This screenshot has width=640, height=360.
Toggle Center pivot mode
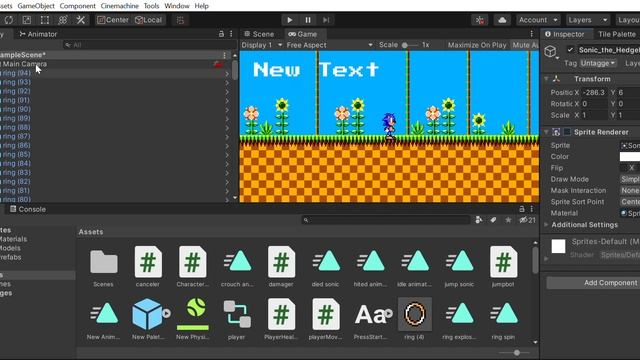pos(113,20)
